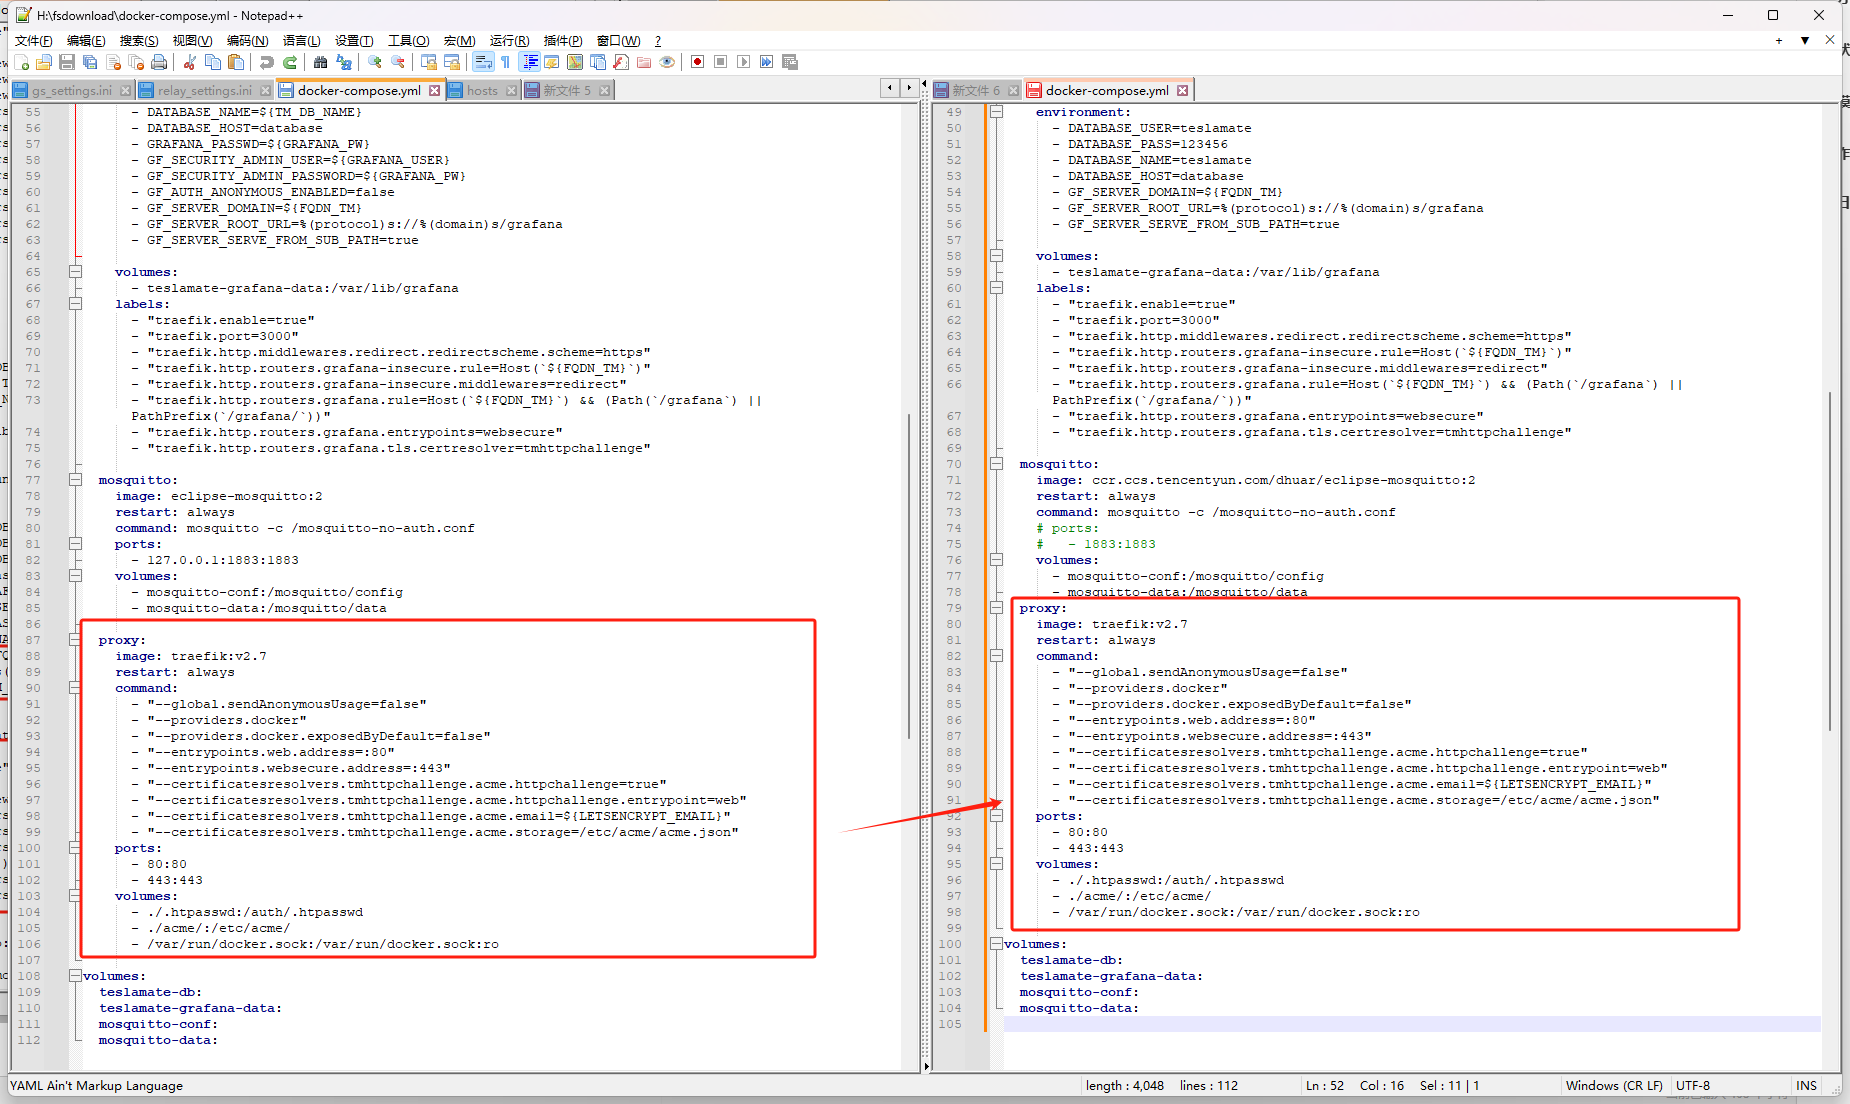Viewport: 1850px width, 1104px height.
Task: Click the right pane vertical scrollbar
Action: (1830, 560)
